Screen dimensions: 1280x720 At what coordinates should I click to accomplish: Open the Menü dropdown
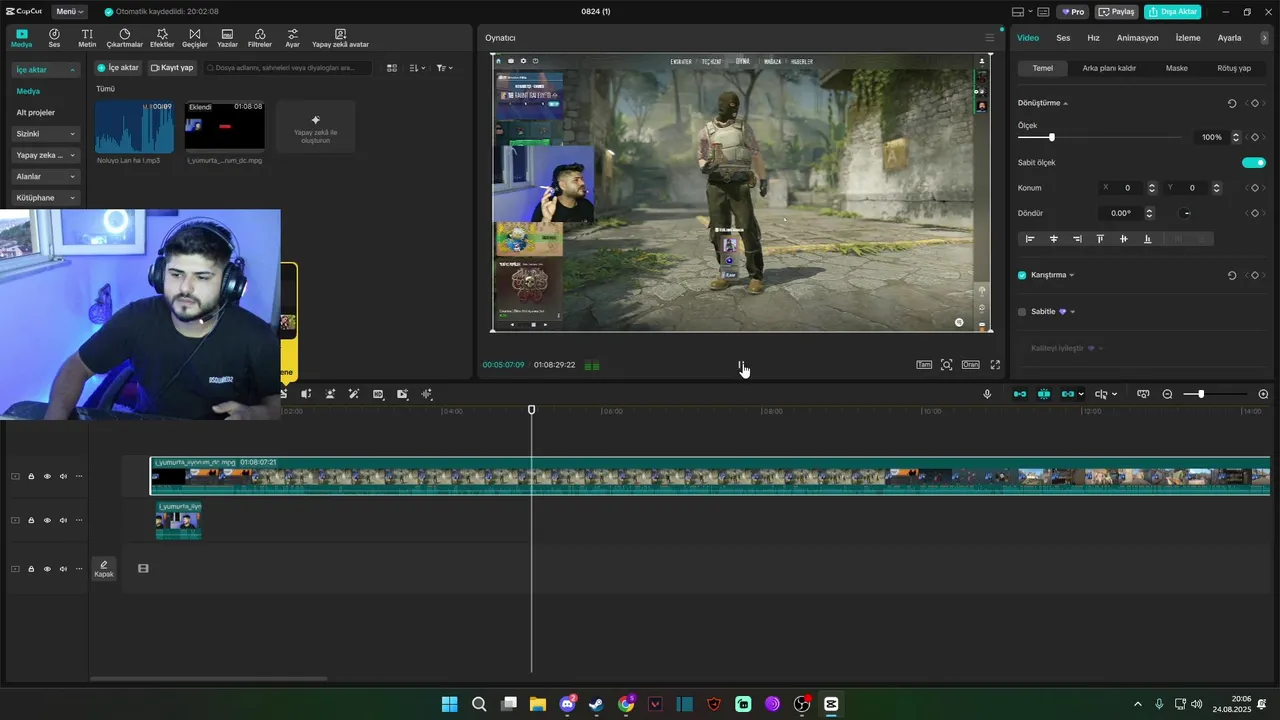tap(70, 11)
